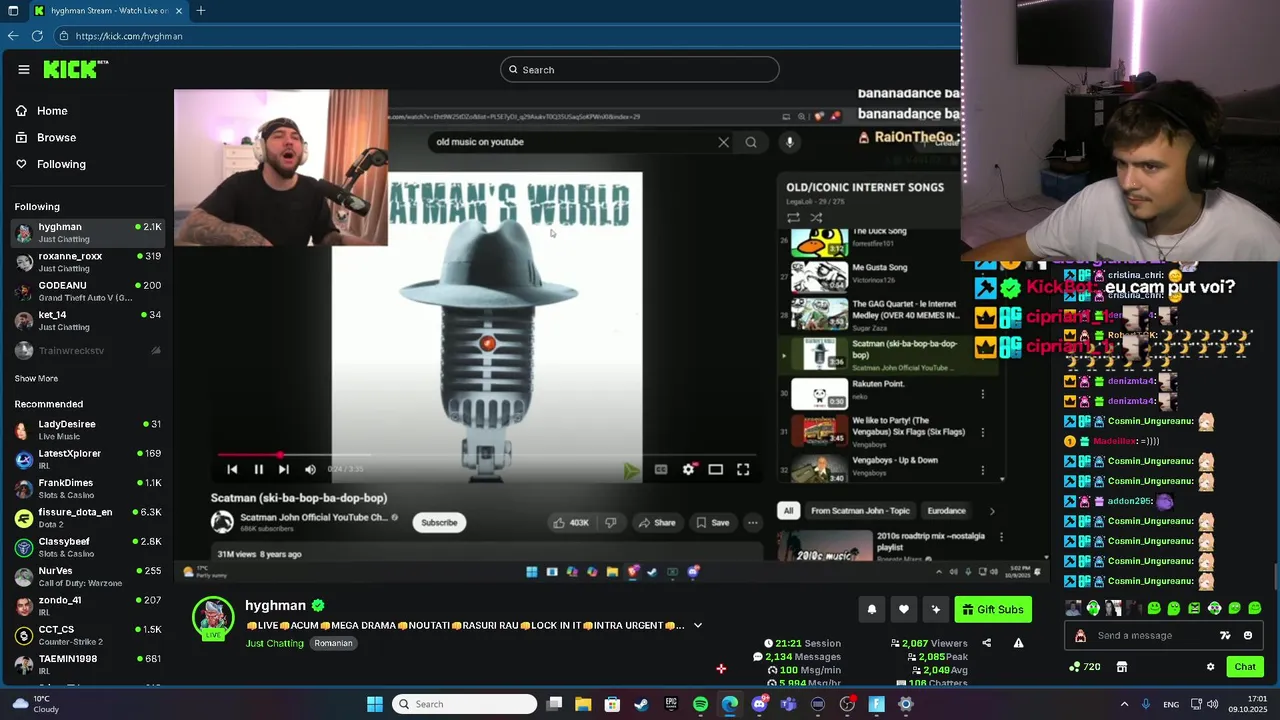1280x720 pixels.
Task: Toggle playlist shuffle icon
Action: pos(816,217)
